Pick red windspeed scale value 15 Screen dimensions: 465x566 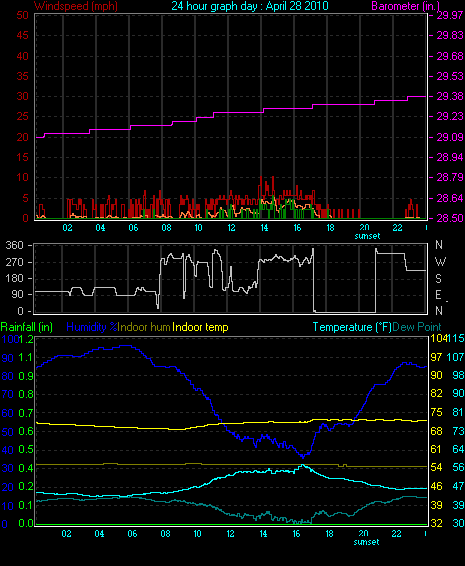(x=22, y=157)
